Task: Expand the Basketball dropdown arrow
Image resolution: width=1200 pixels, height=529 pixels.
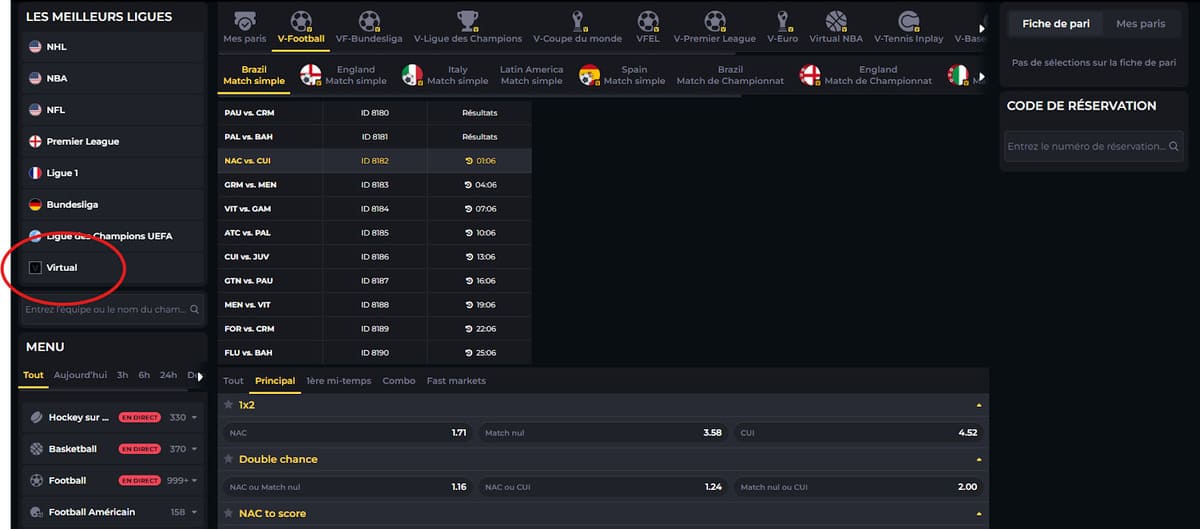Action: 195,449
